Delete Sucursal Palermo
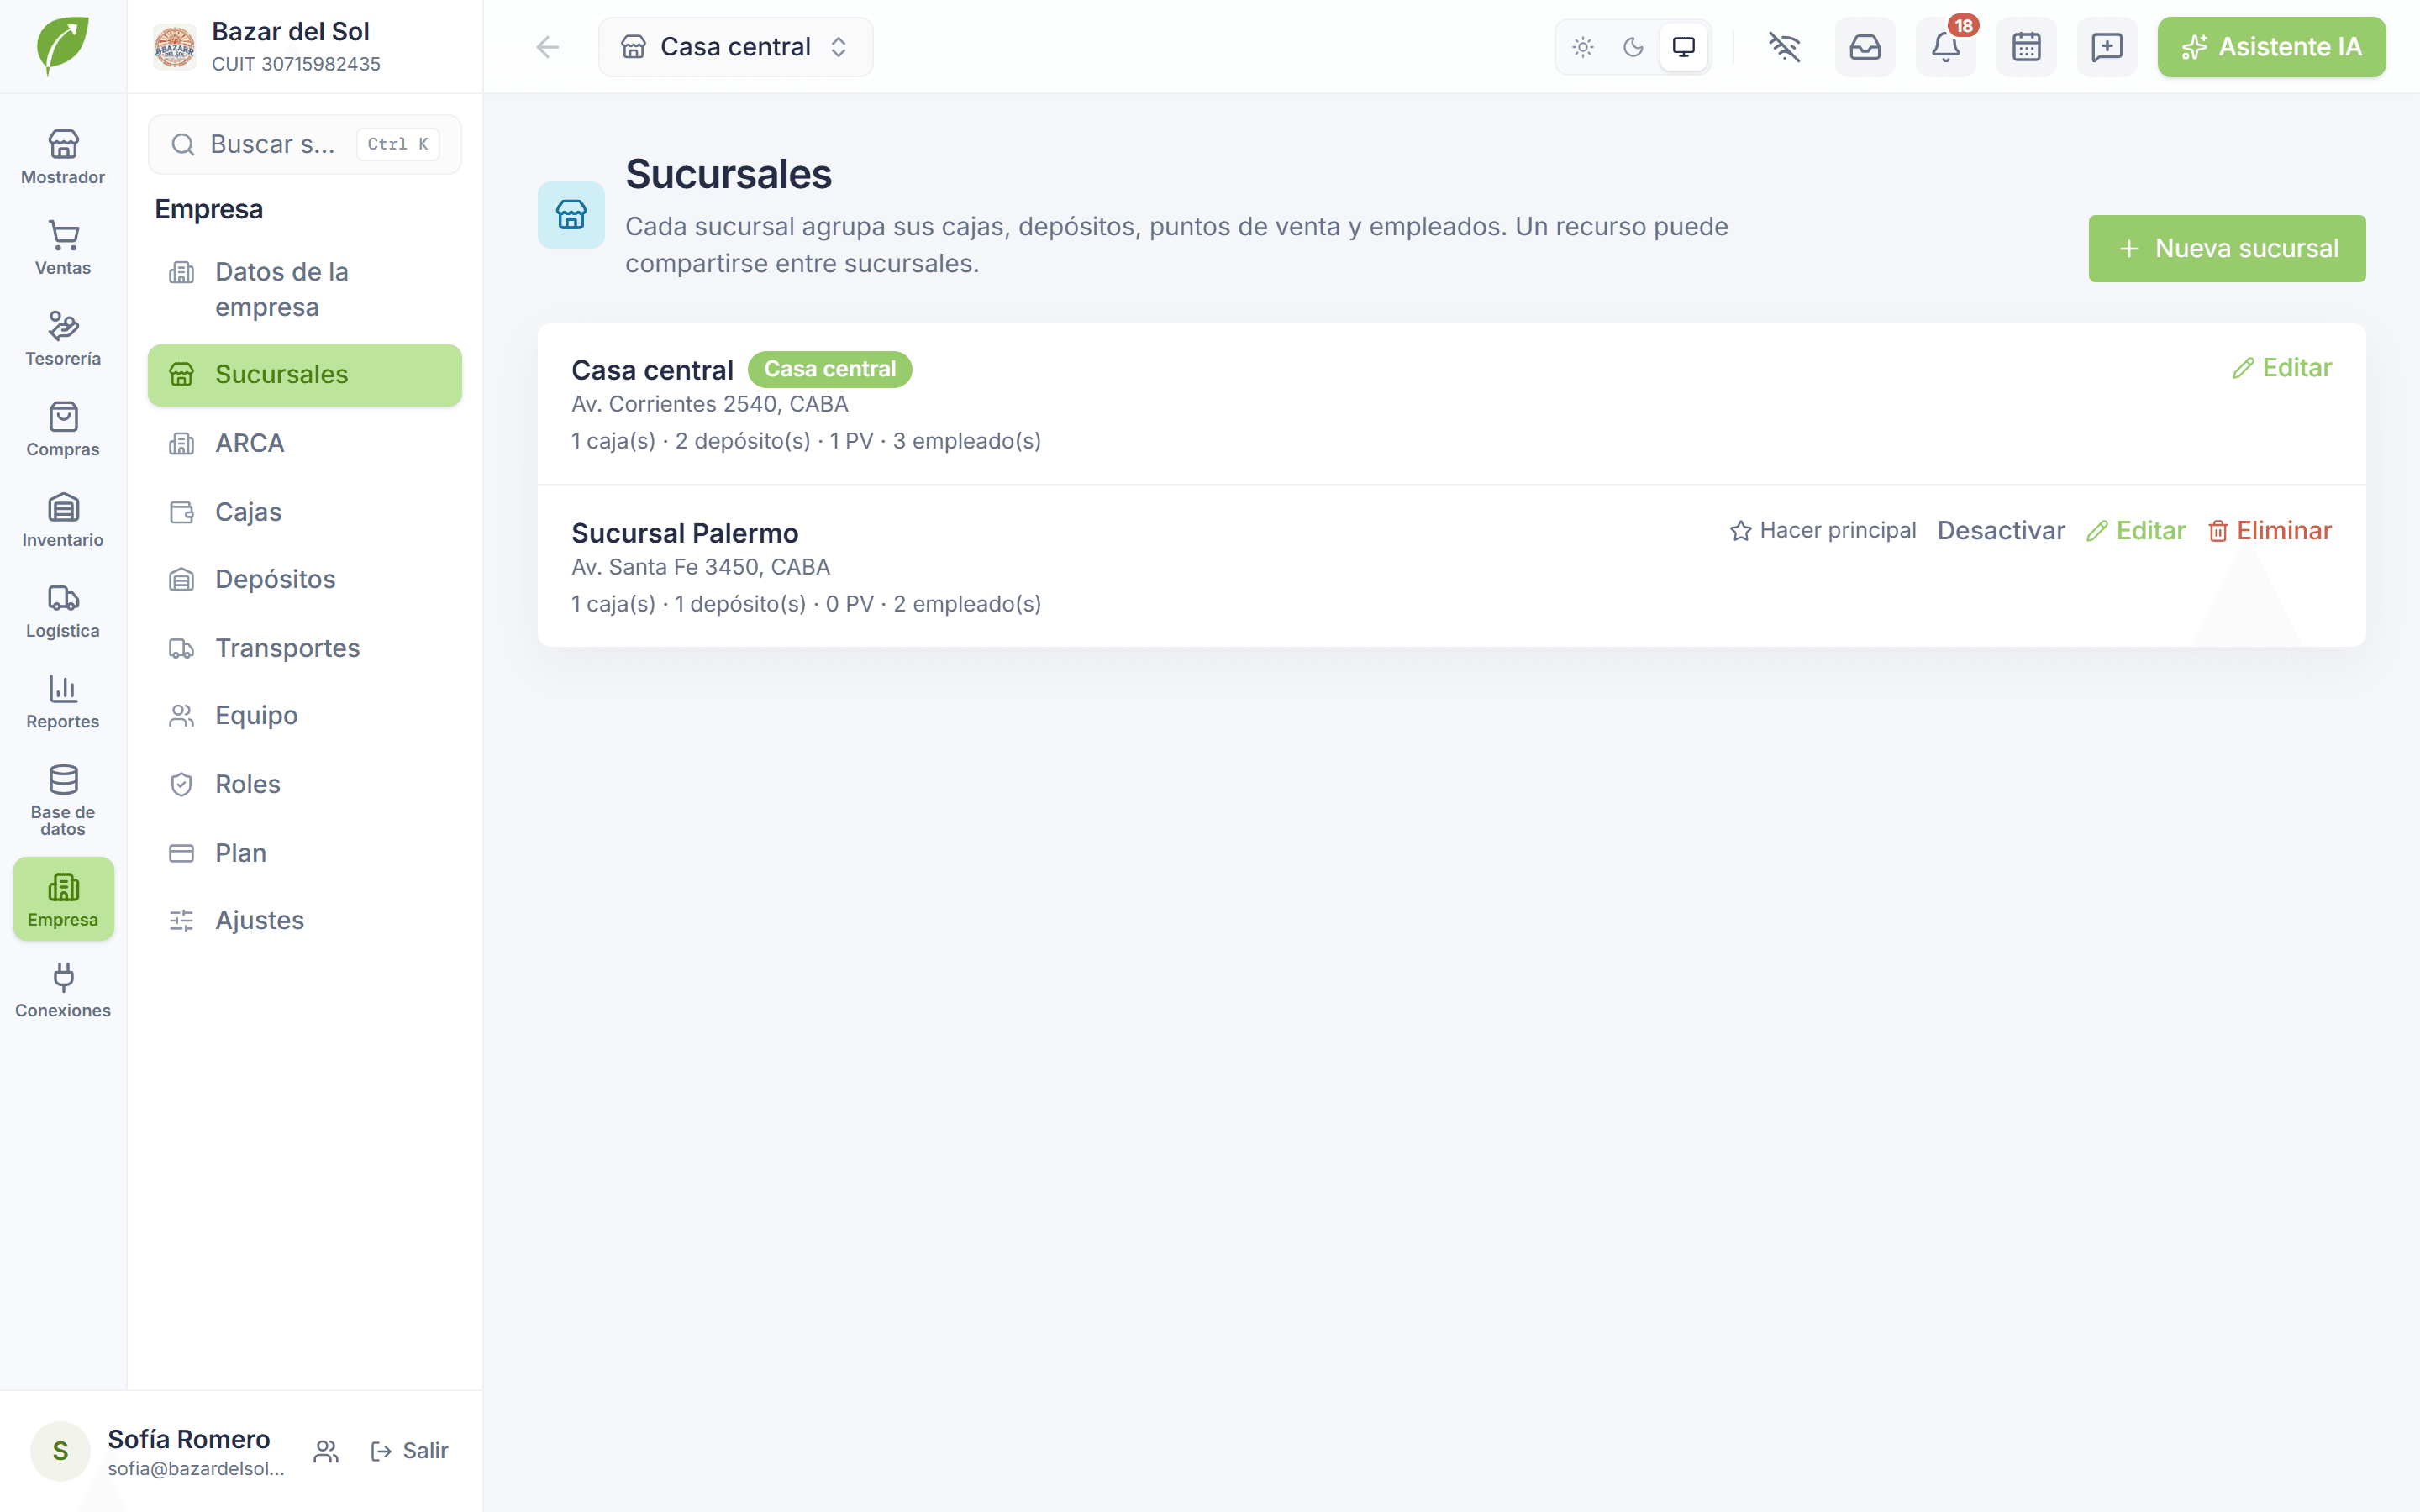 click(x=2270, y=531)
